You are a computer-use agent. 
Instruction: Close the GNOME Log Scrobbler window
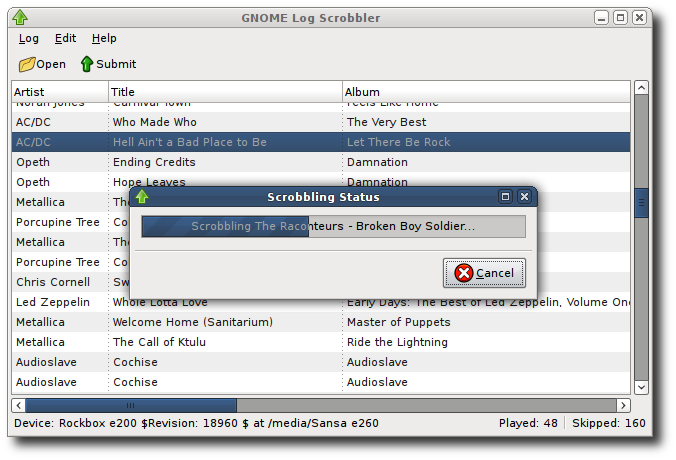tap(639, 18)
